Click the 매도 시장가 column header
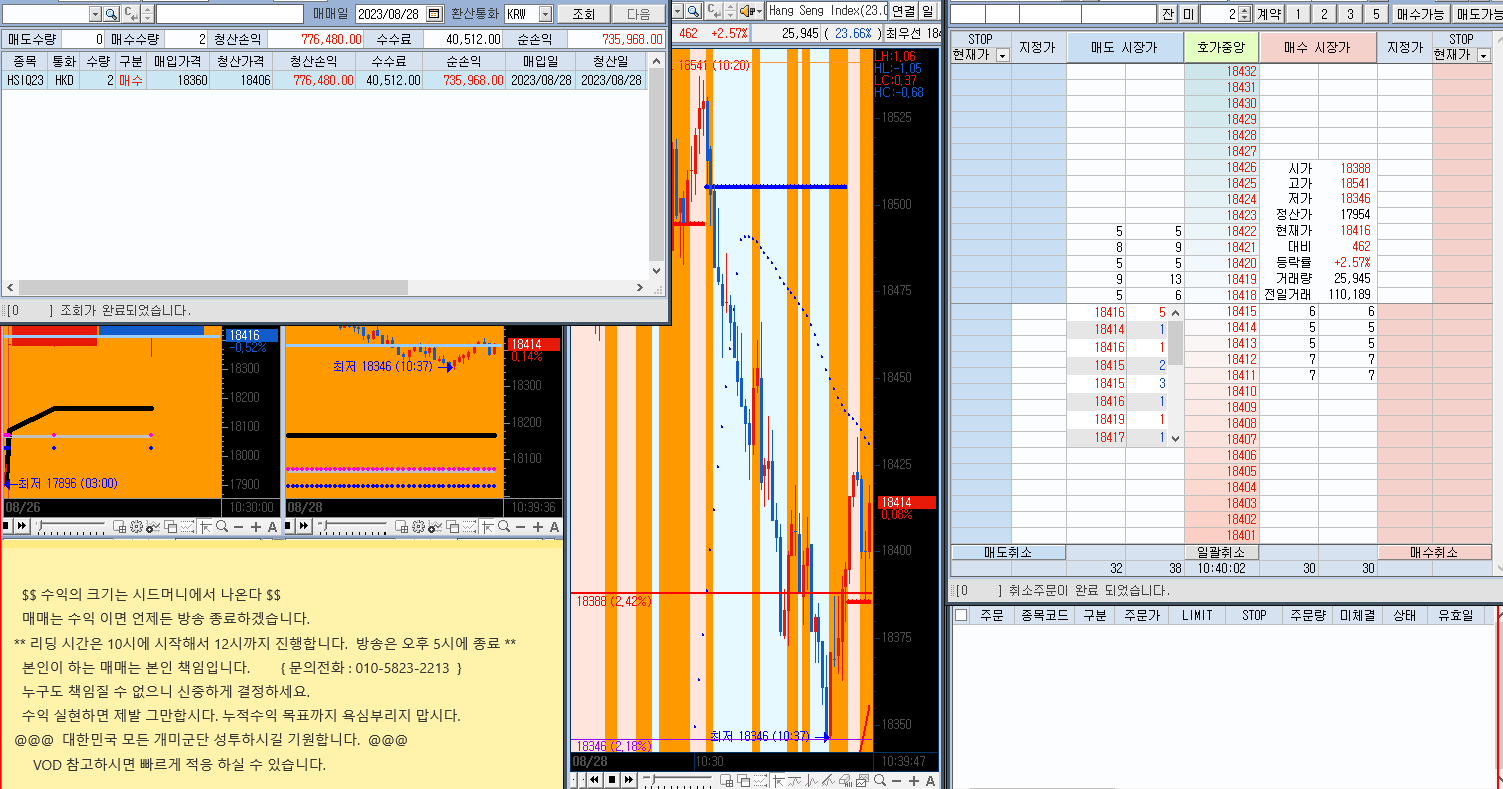 (x=1125, y=47)
